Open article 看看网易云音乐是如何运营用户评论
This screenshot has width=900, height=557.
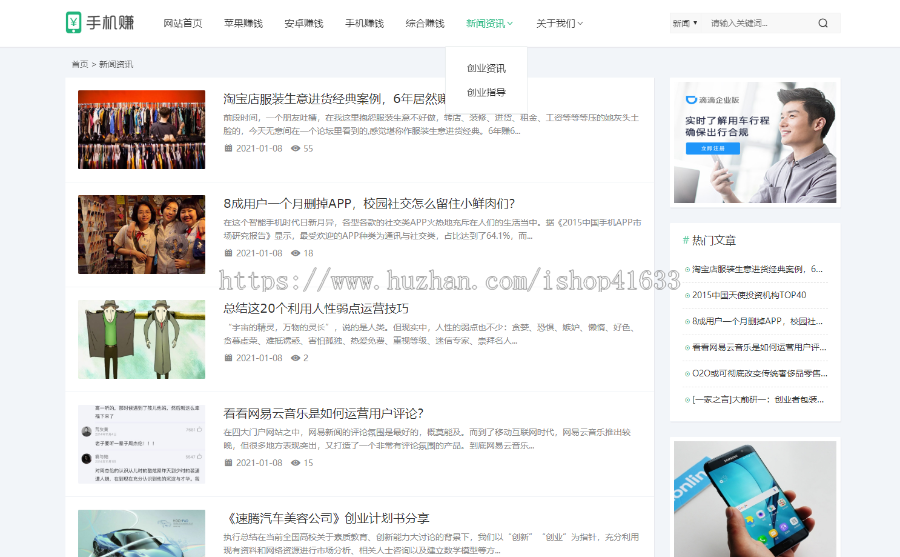pyautogui.click(x=323, y=413)
